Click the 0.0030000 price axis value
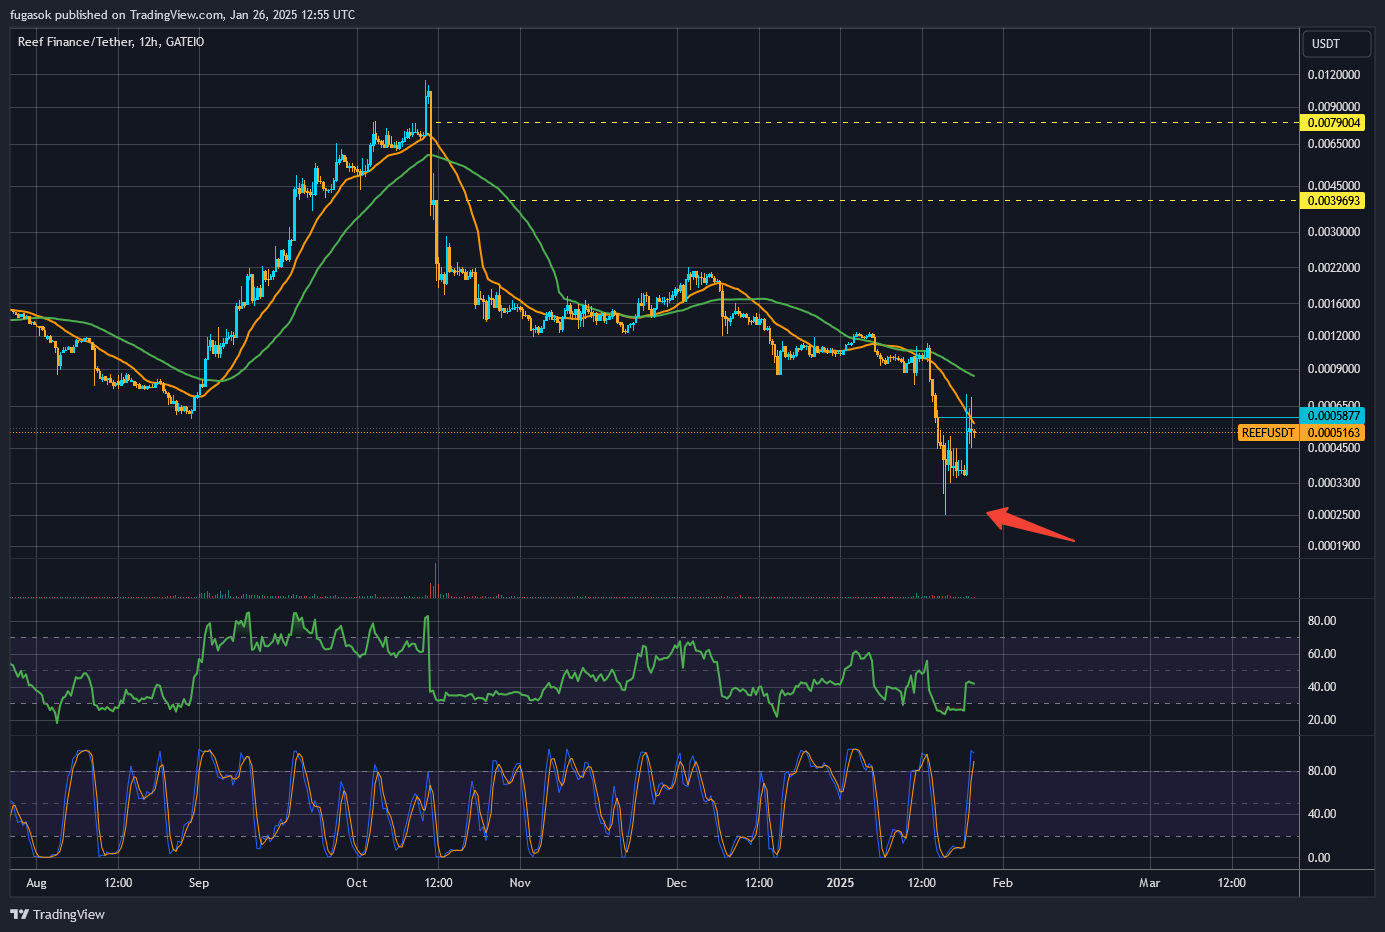 pos(1334,232)
